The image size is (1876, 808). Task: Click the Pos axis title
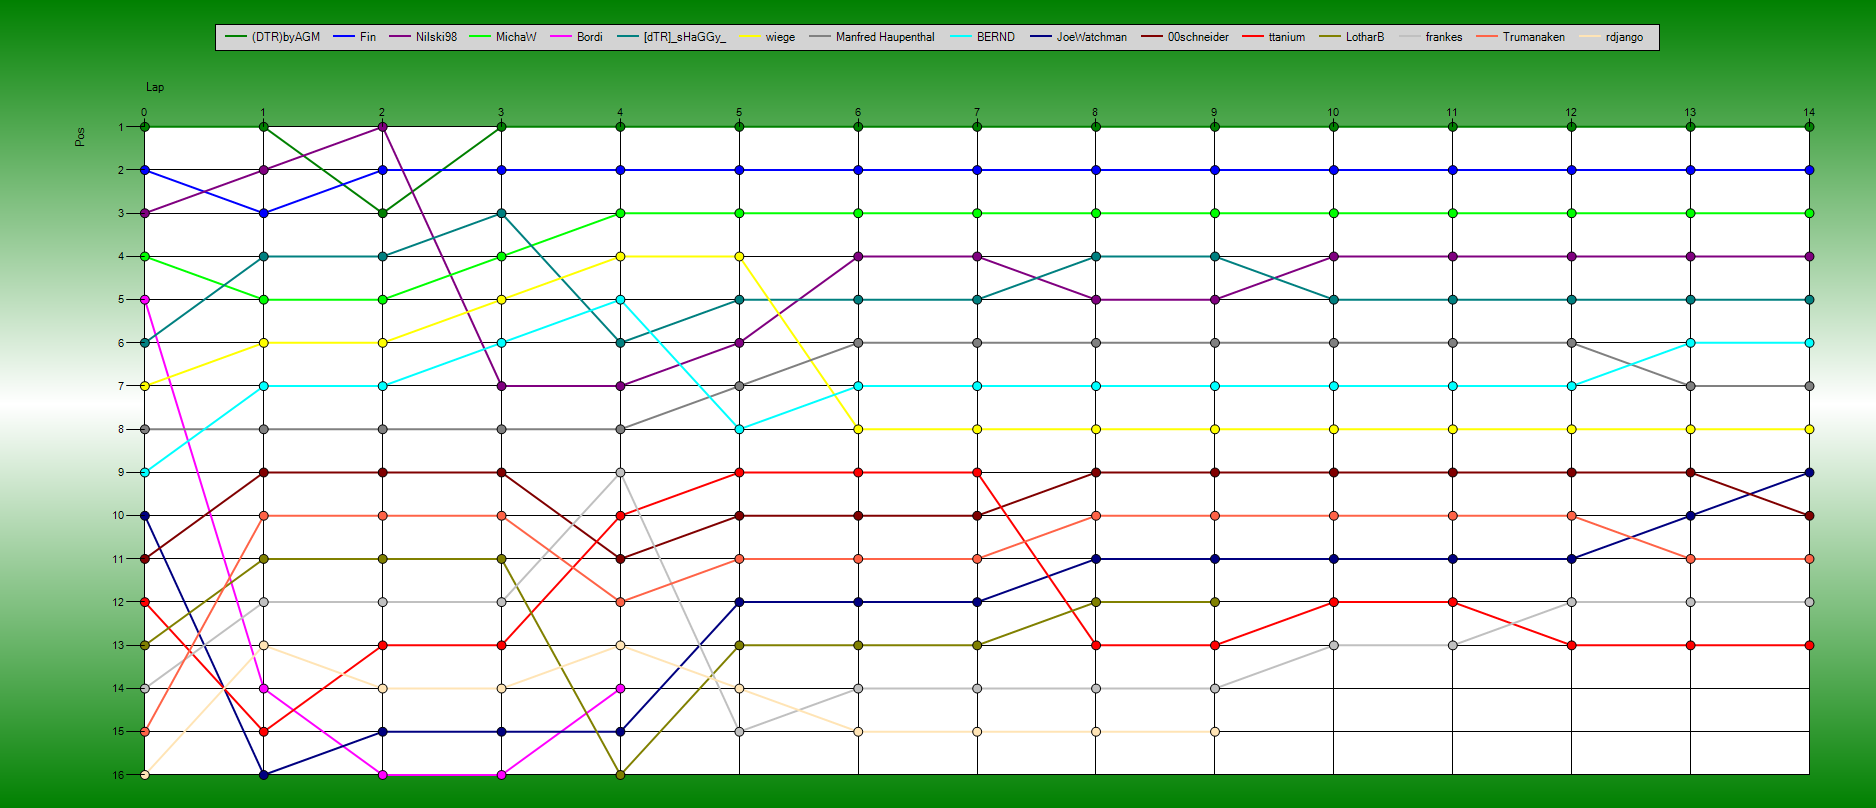pos(80,136)
